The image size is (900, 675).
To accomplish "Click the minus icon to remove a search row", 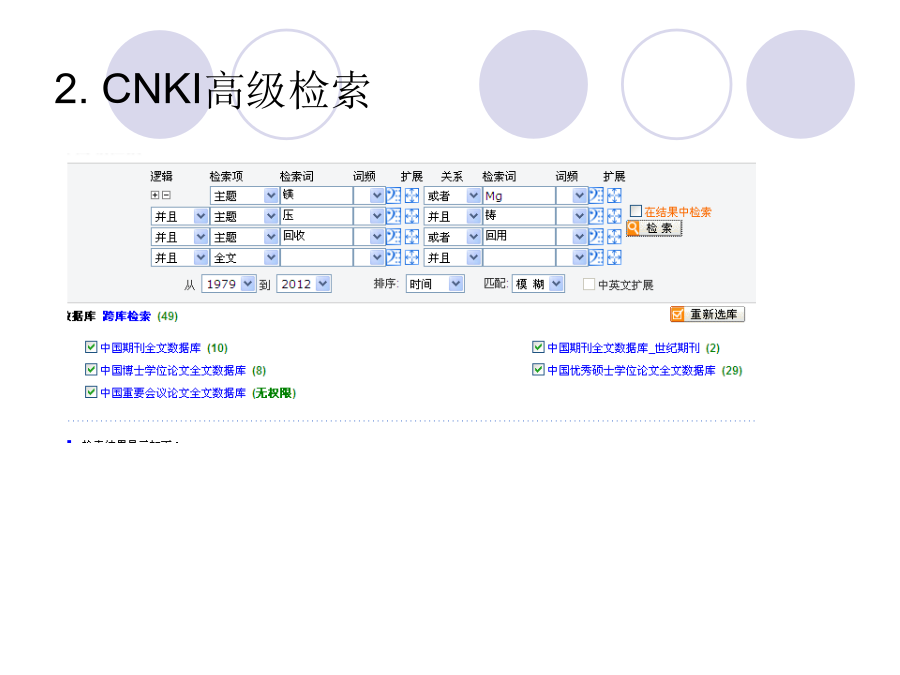I will 166,195.
